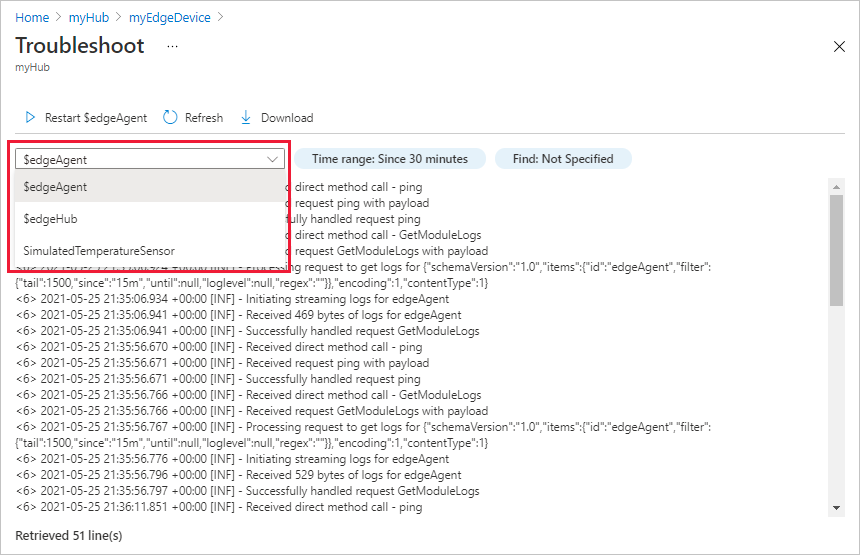Open the ellipsis menu beside Troubleshoot
This screenshot has height=555, width=860.
pos(172,47)
